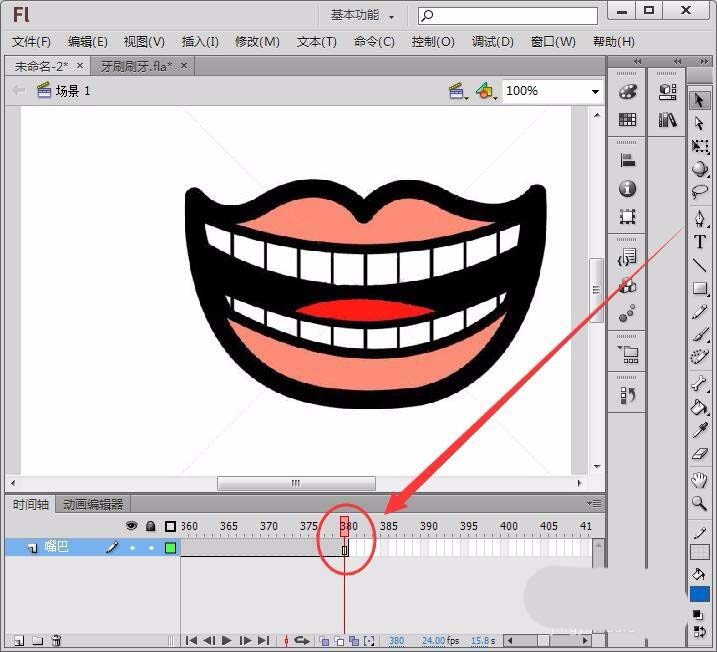Select the Eyedropper tool

pyautogui.click(x=699, y=431)
